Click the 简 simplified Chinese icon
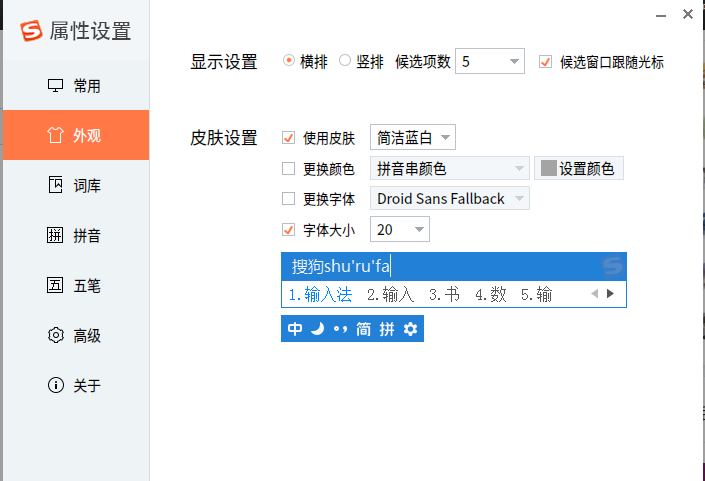Screen dimensions: 705x481 363,329
